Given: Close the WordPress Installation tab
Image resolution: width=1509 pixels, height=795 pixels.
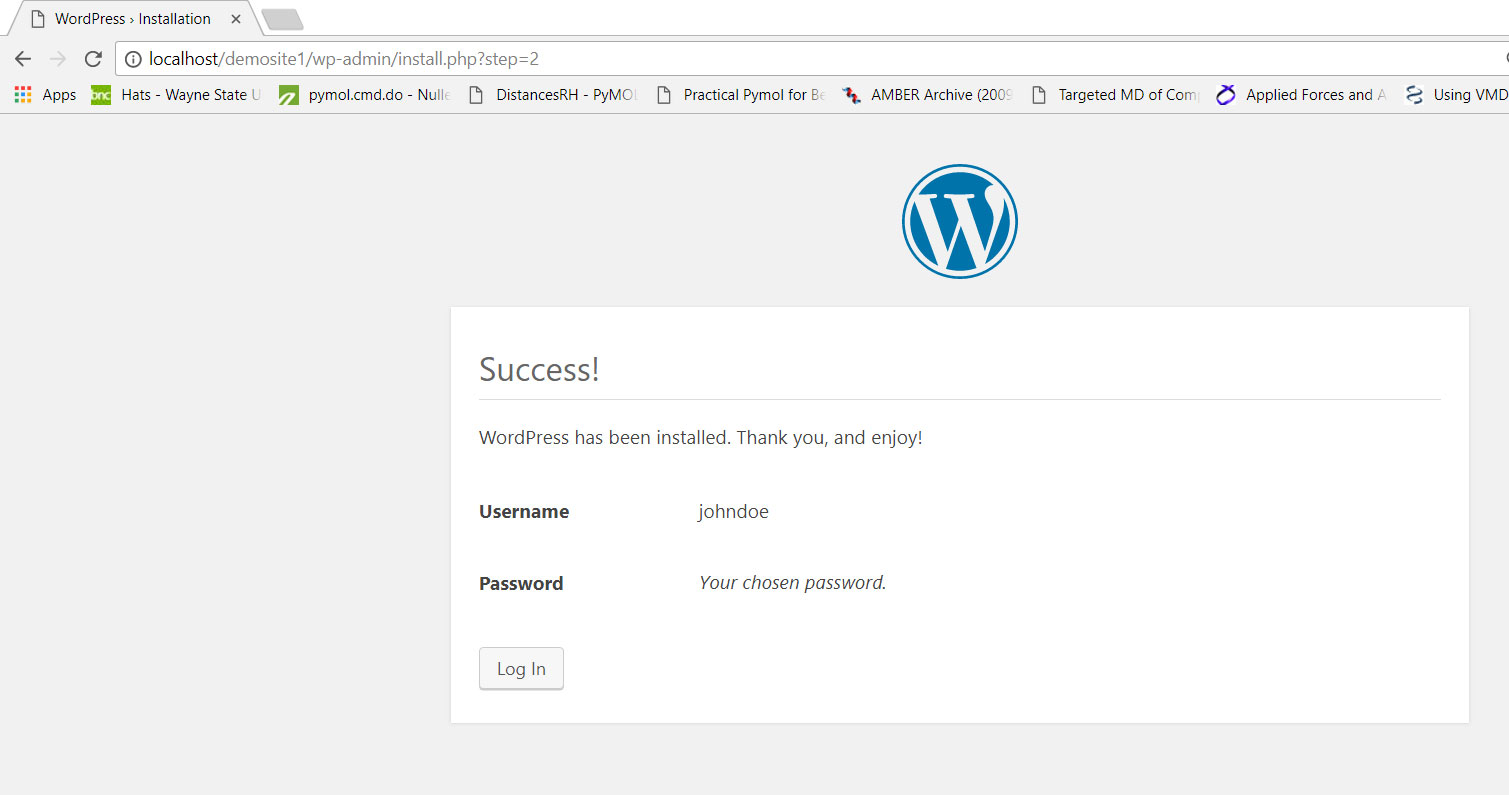Looking at the screenshot, I should [236, 19].
